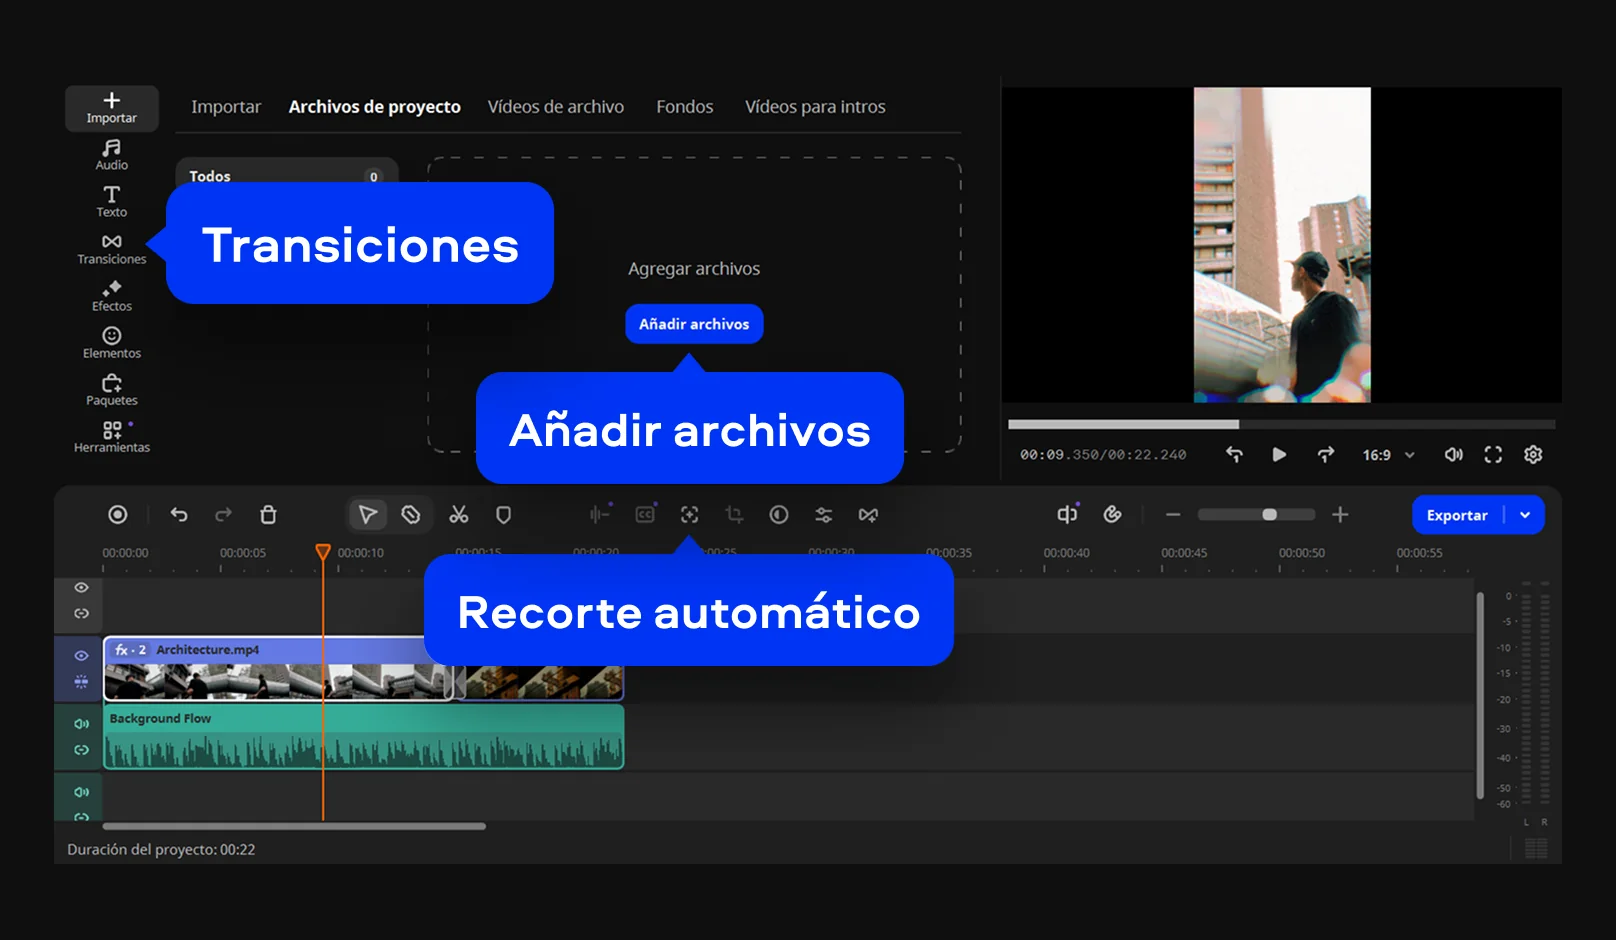The height and width of the screenshot is (940, 1616).
Task: Click the scissors split-clip icon
Action: point(459,515)
